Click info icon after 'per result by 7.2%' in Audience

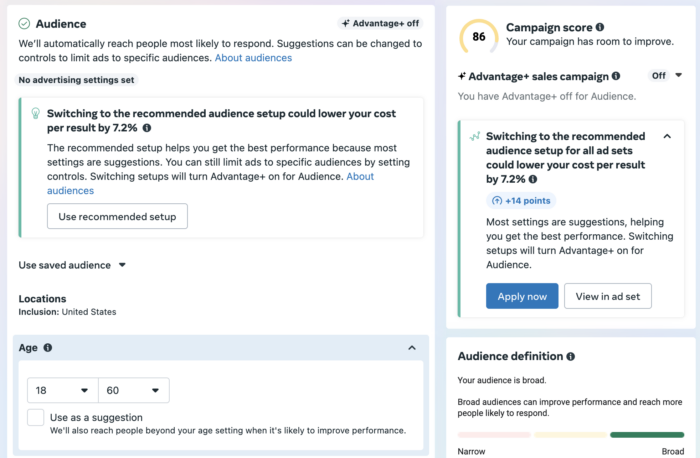(x=147, y=128)
